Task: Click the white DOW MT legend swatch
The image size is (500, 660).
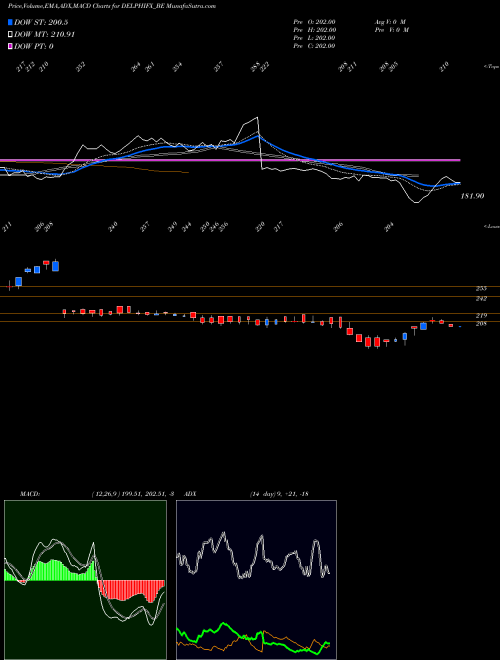Action: click(10, 34)
